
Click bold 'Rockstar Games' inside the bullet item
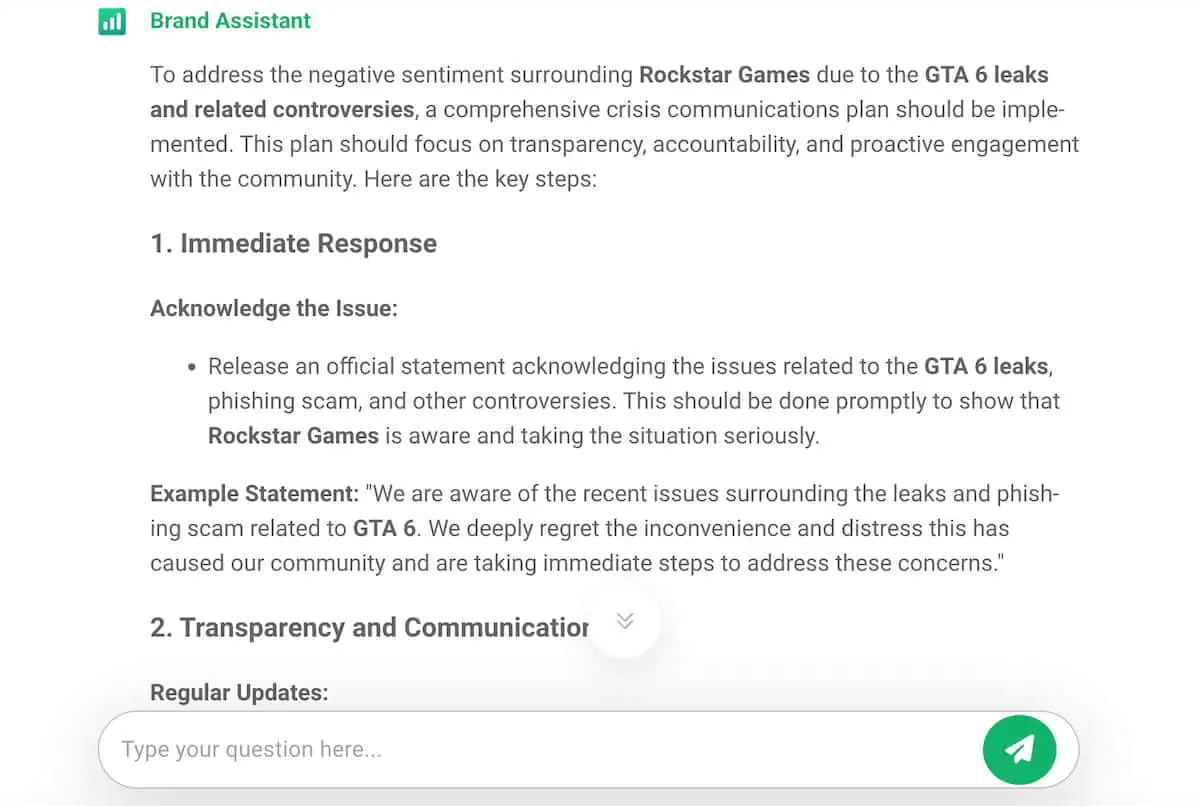click(293, 436)
